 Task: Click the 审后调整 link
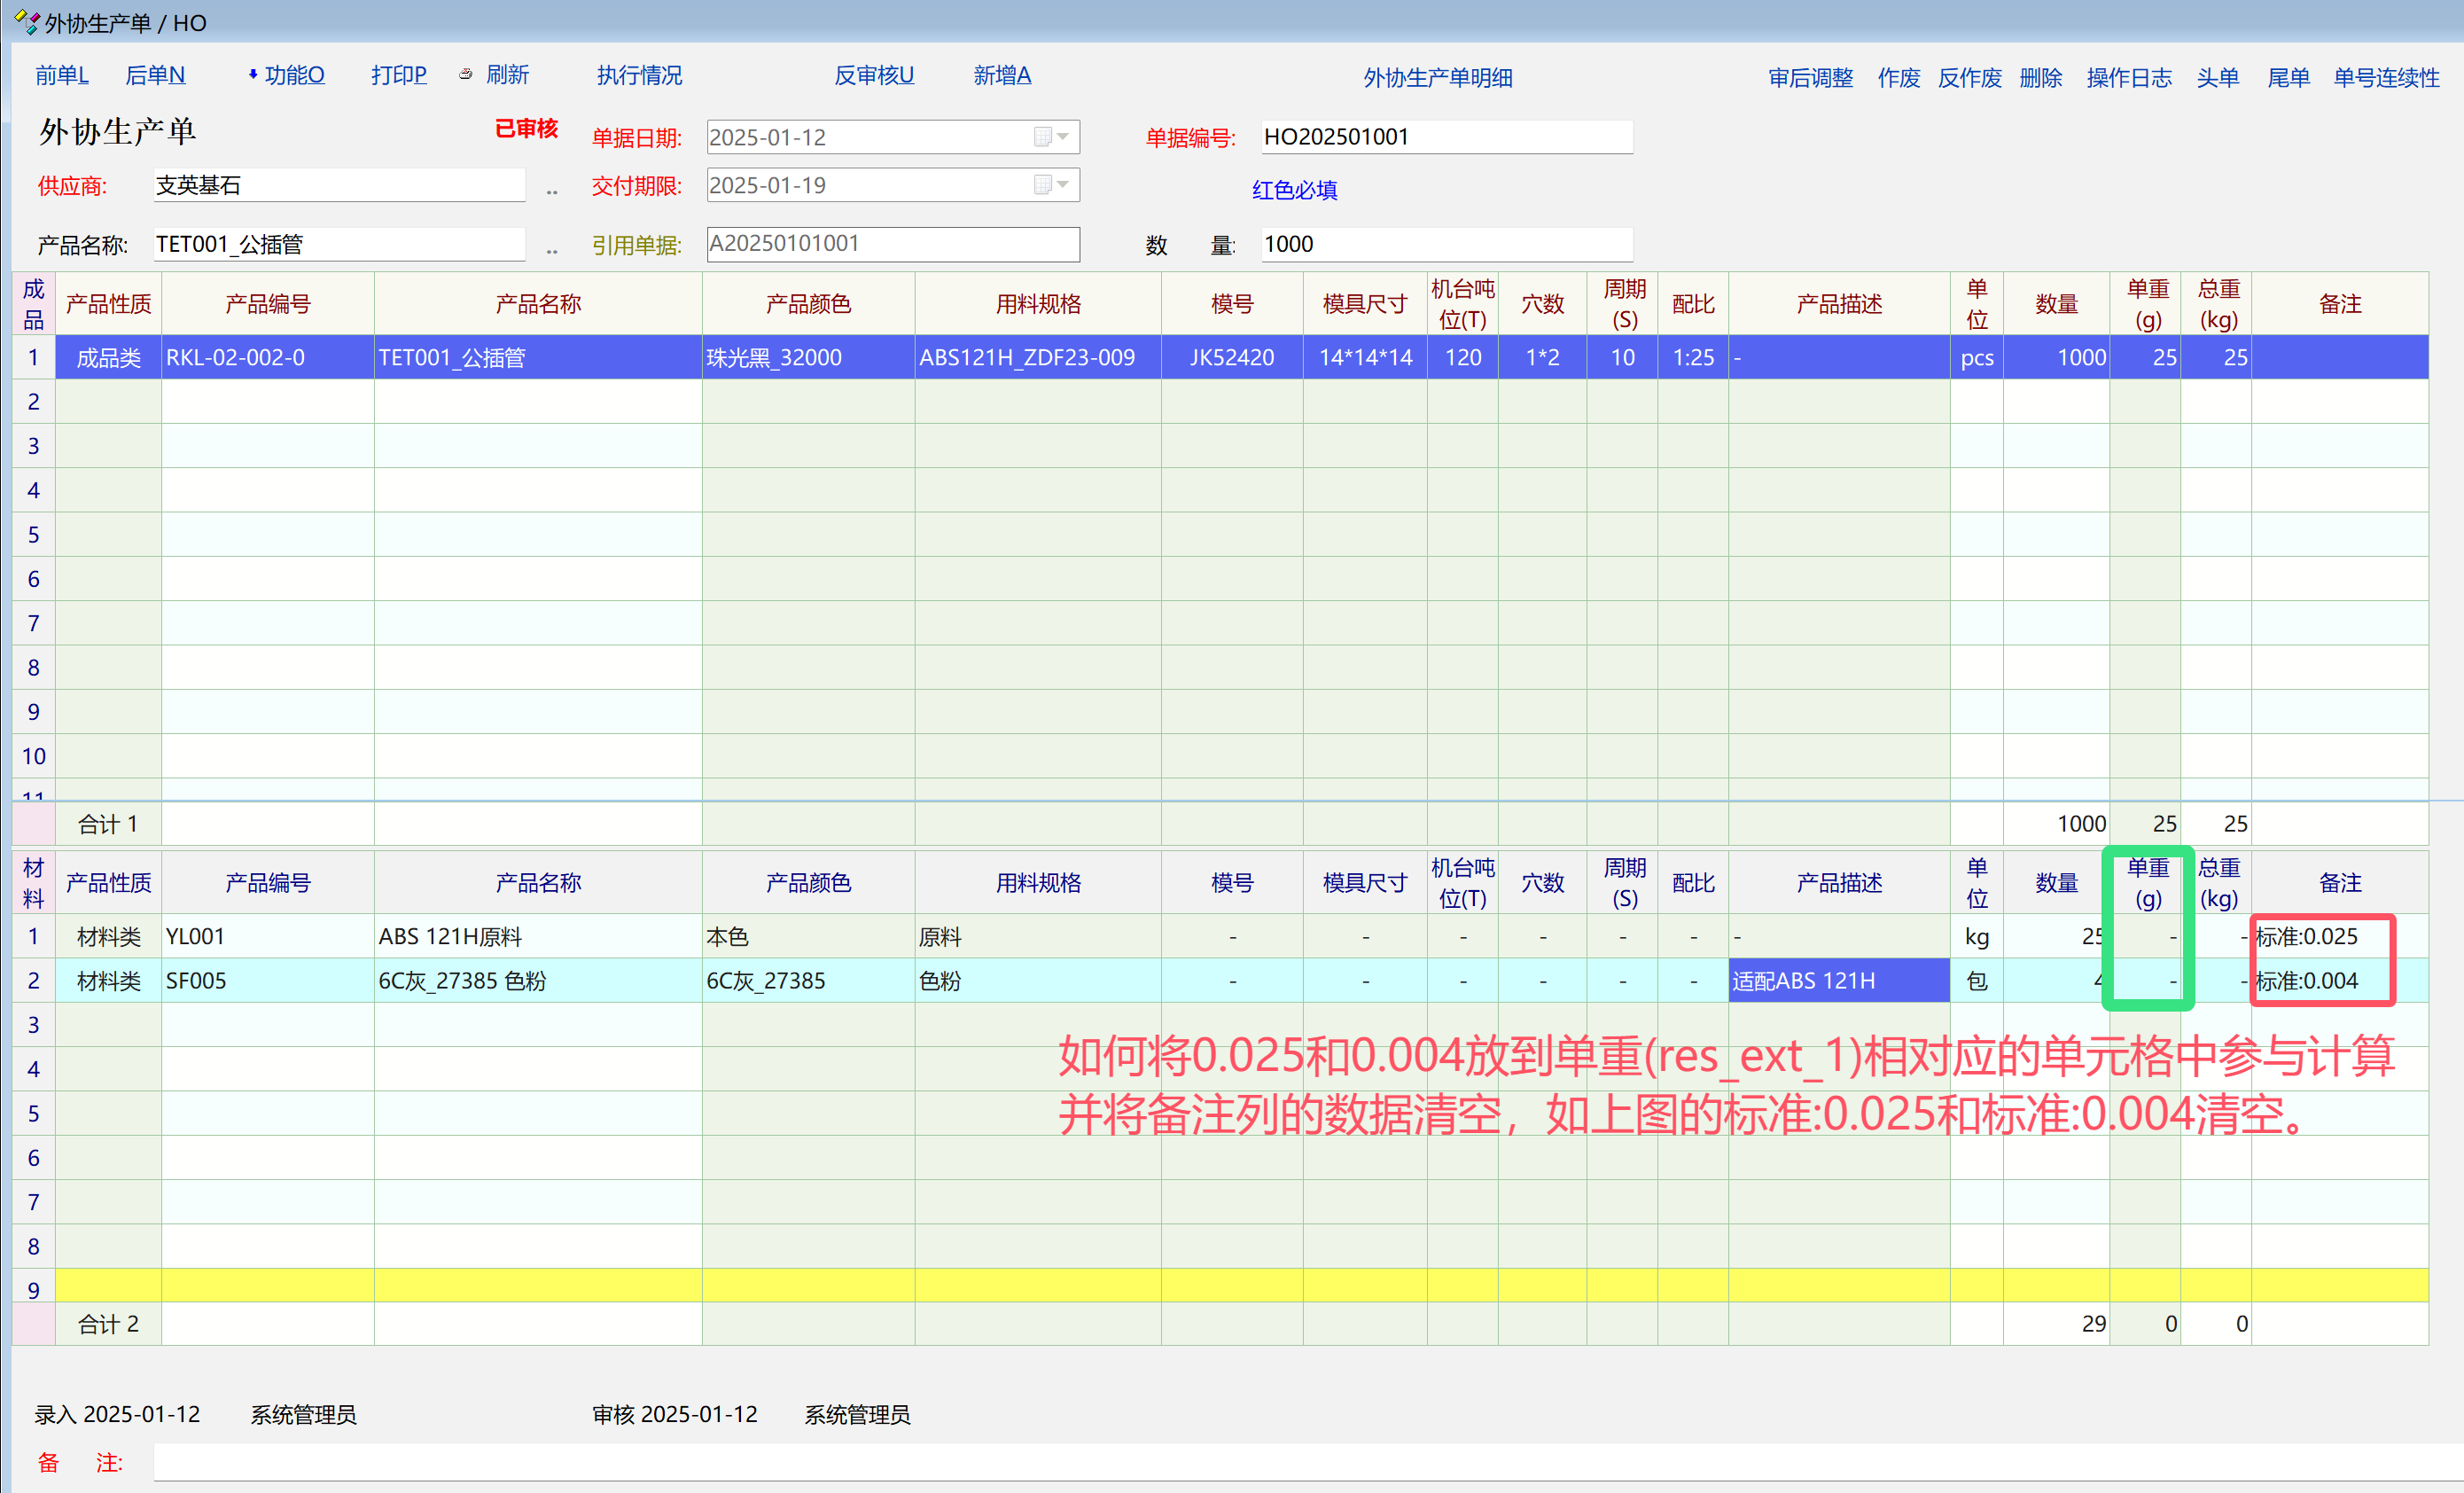point(1810,78)
